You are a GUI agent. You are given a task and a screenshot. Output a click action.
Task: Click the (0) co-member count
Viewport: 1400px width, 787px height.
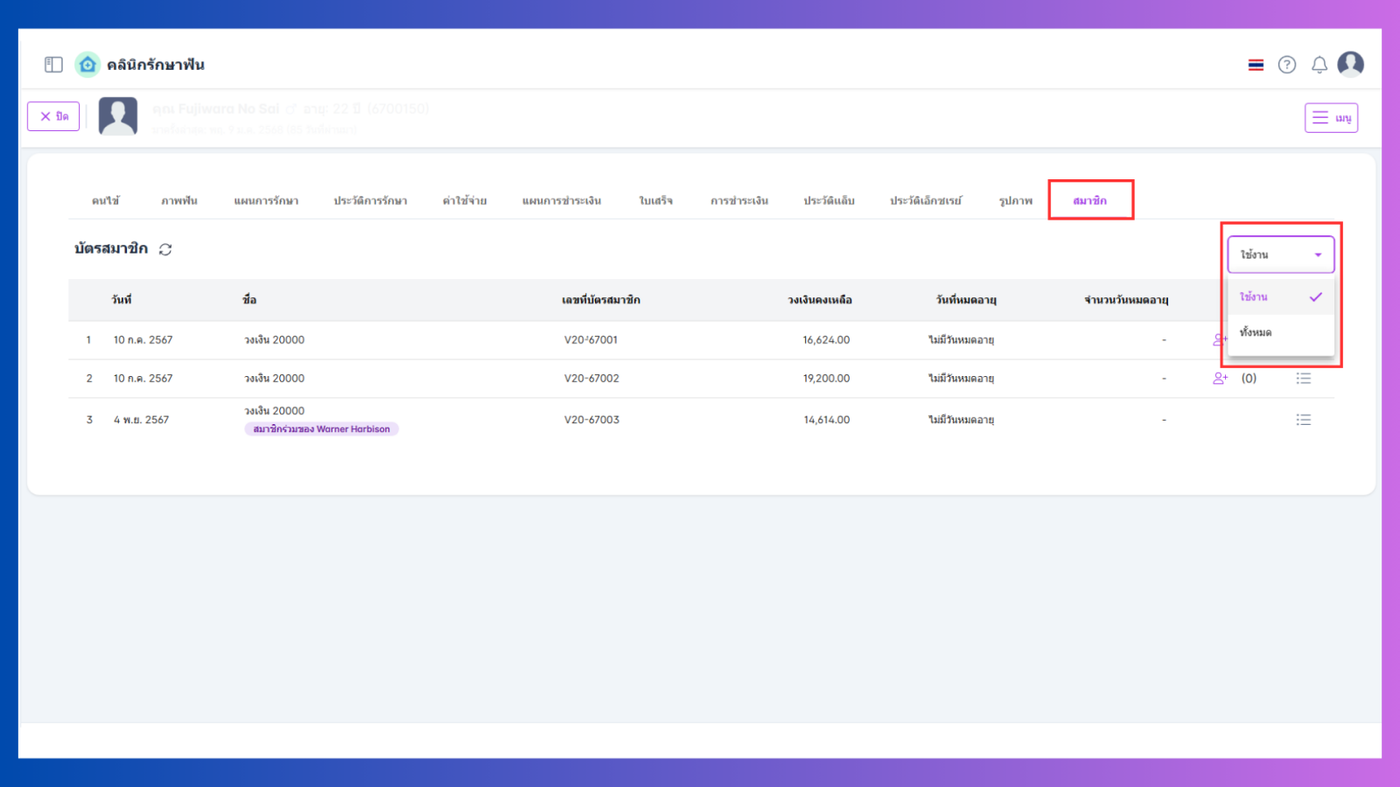tap(1249, 379)
